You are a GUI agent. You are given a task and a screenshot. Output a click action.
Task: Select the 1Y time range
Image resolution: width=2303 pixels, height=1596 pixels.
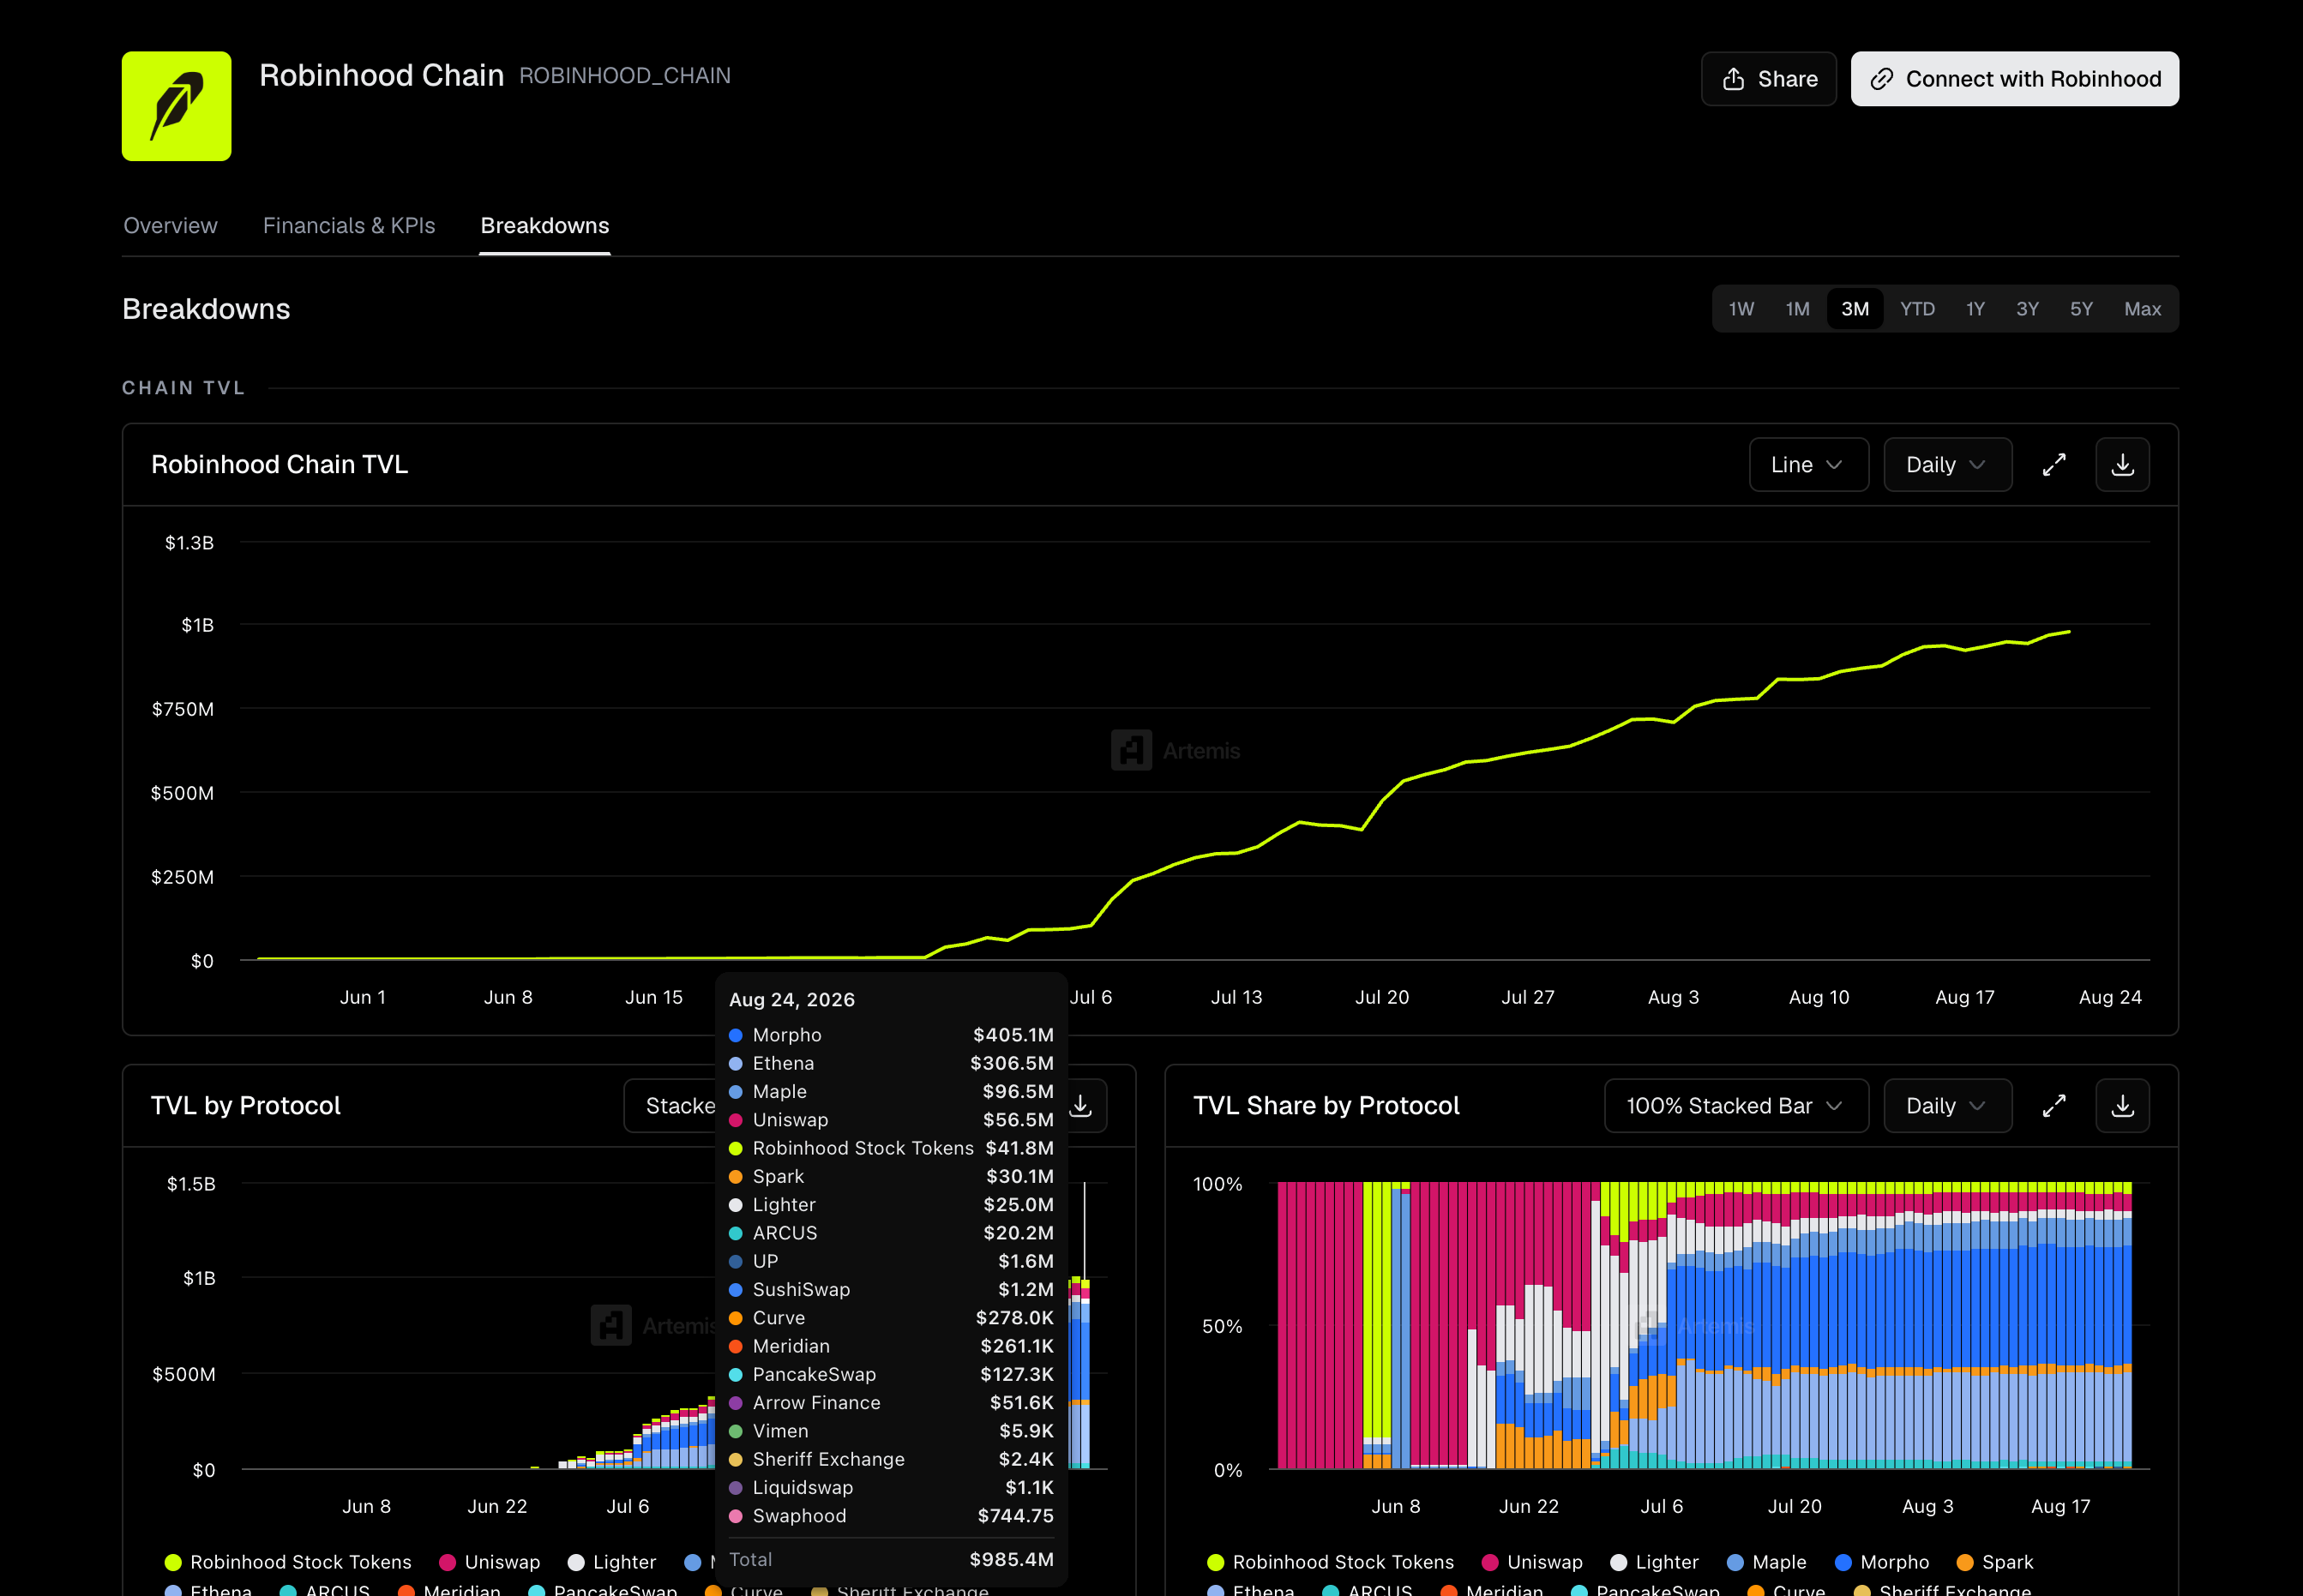1975,309
